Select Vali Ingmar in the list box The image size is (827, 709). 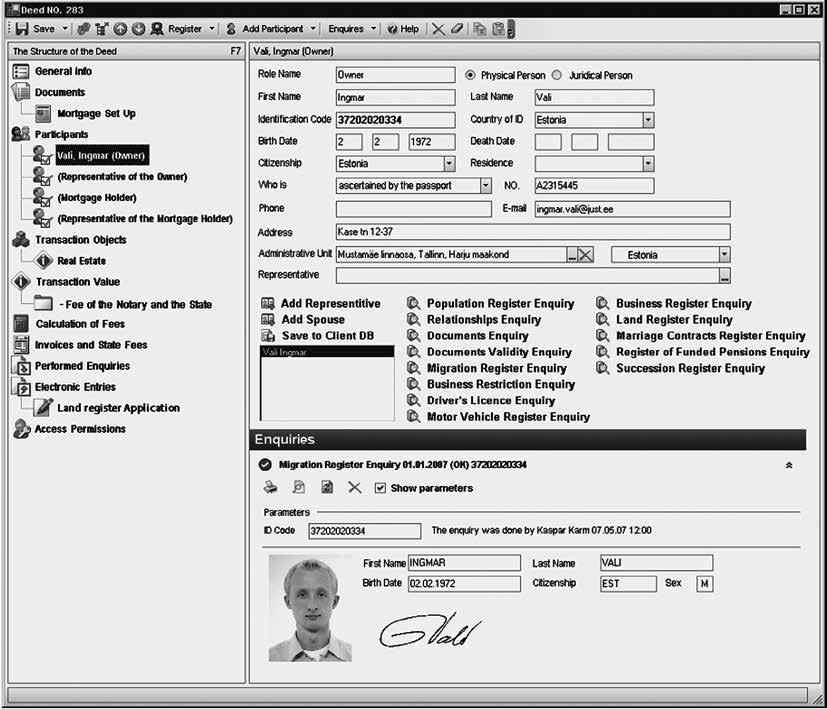click(327, 352)
